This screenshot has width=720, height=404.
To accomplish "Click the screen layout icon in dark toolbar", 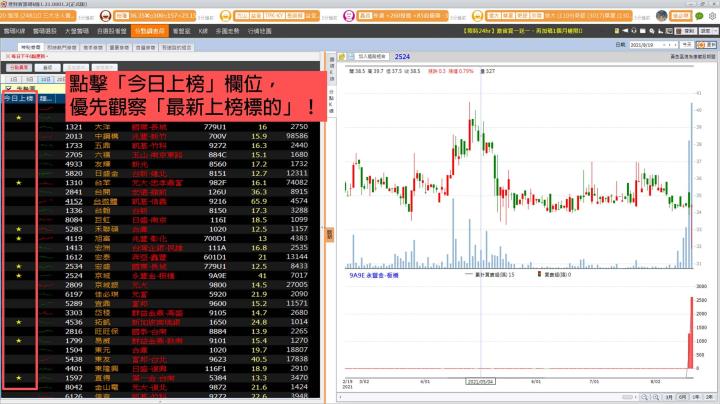I will click(x=669, y=31).
